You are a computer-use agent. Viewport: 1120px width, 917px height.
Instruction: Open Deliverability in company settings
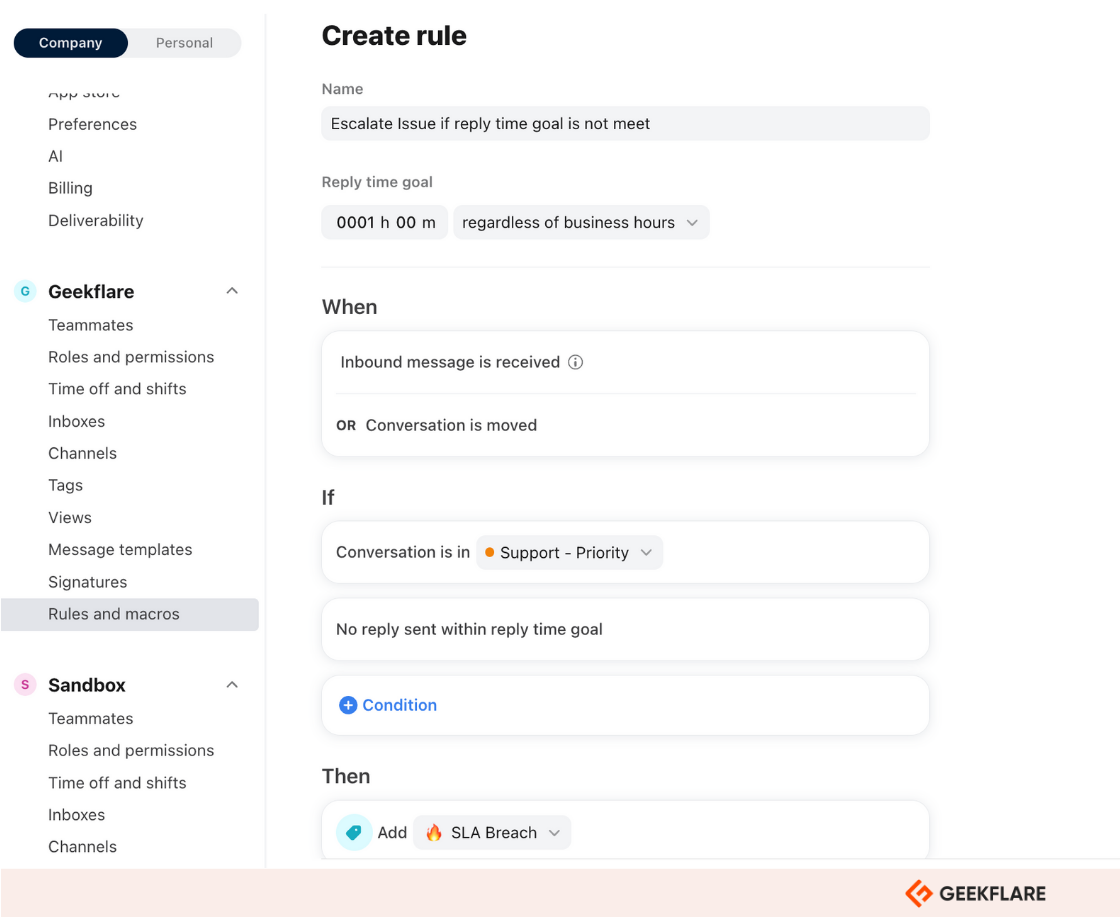tap(96, 220)
